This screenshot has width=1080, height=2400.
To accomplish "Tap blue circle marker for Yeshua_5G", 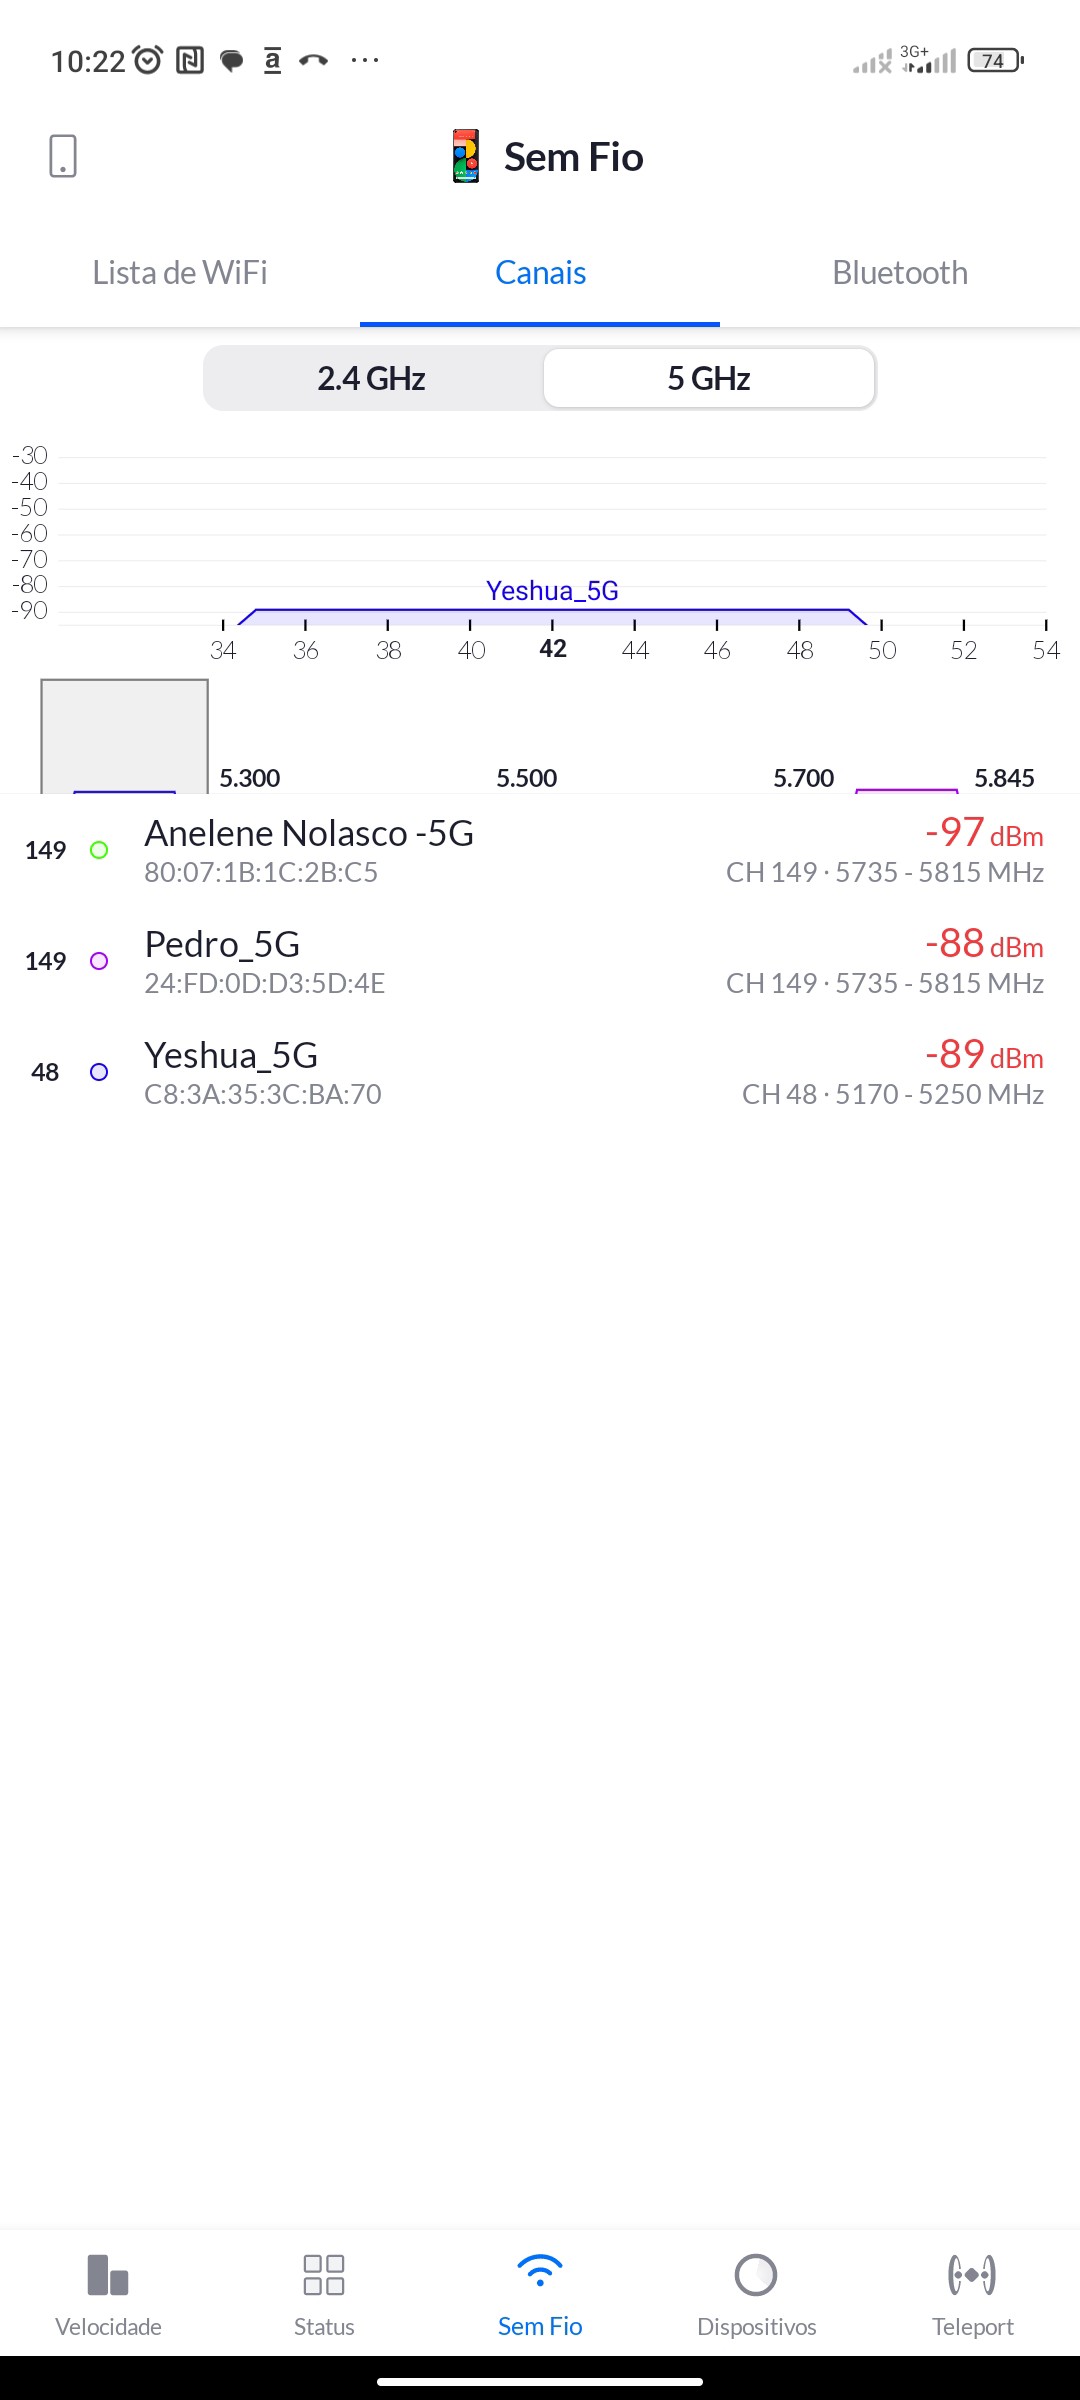I will (99, 1072).
